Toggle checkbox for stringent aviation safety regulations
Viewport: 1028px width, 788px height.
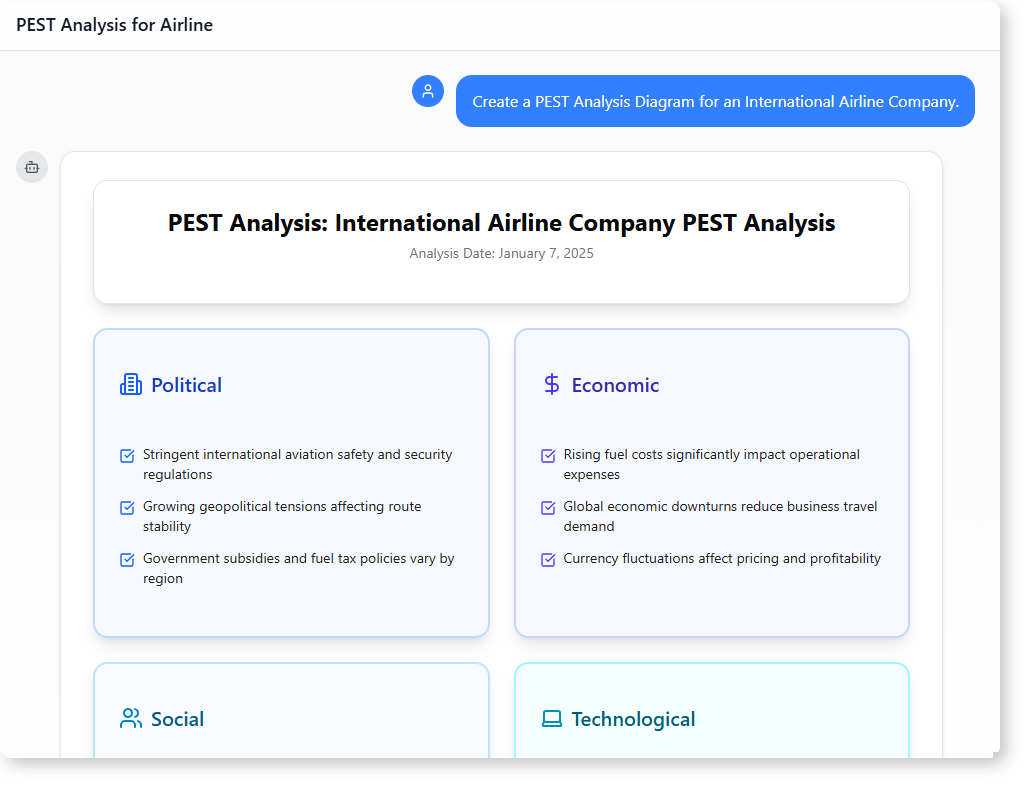(127, 456)
